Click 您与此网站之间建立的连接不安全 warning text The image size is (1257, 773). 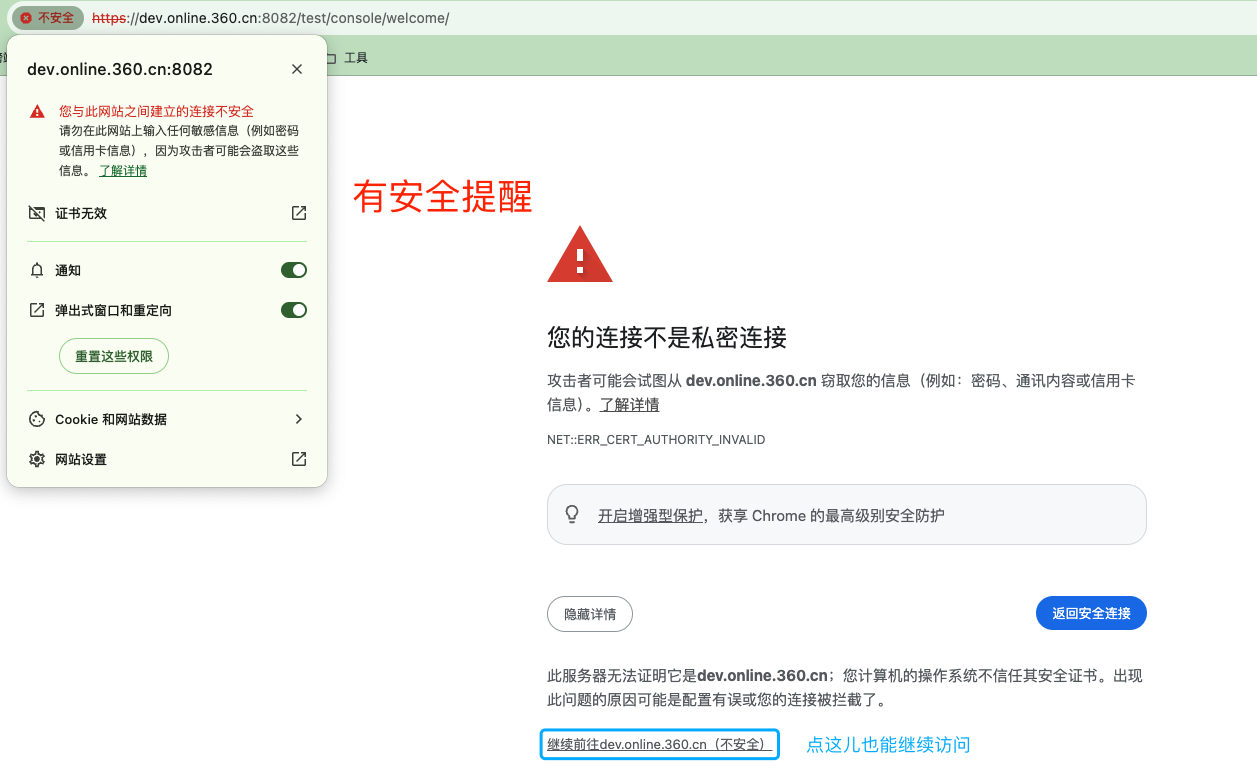[156, 111]
